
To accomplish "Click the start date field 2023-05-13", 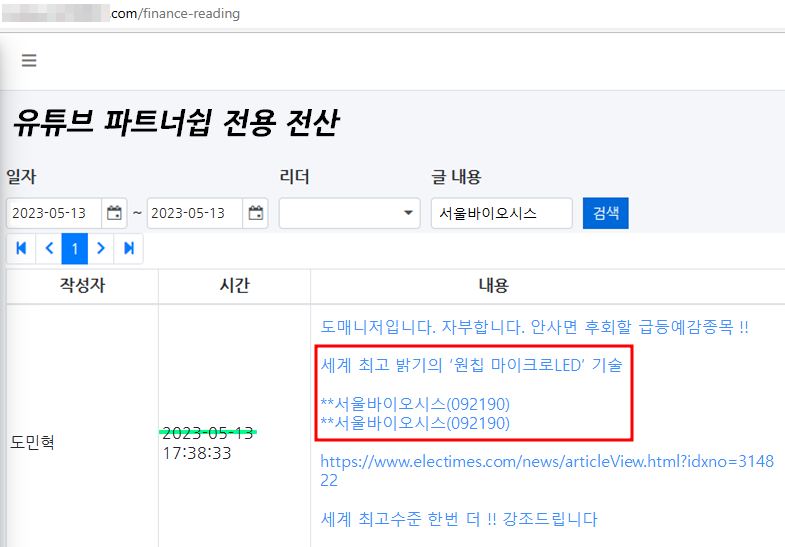I will point(55,213).
